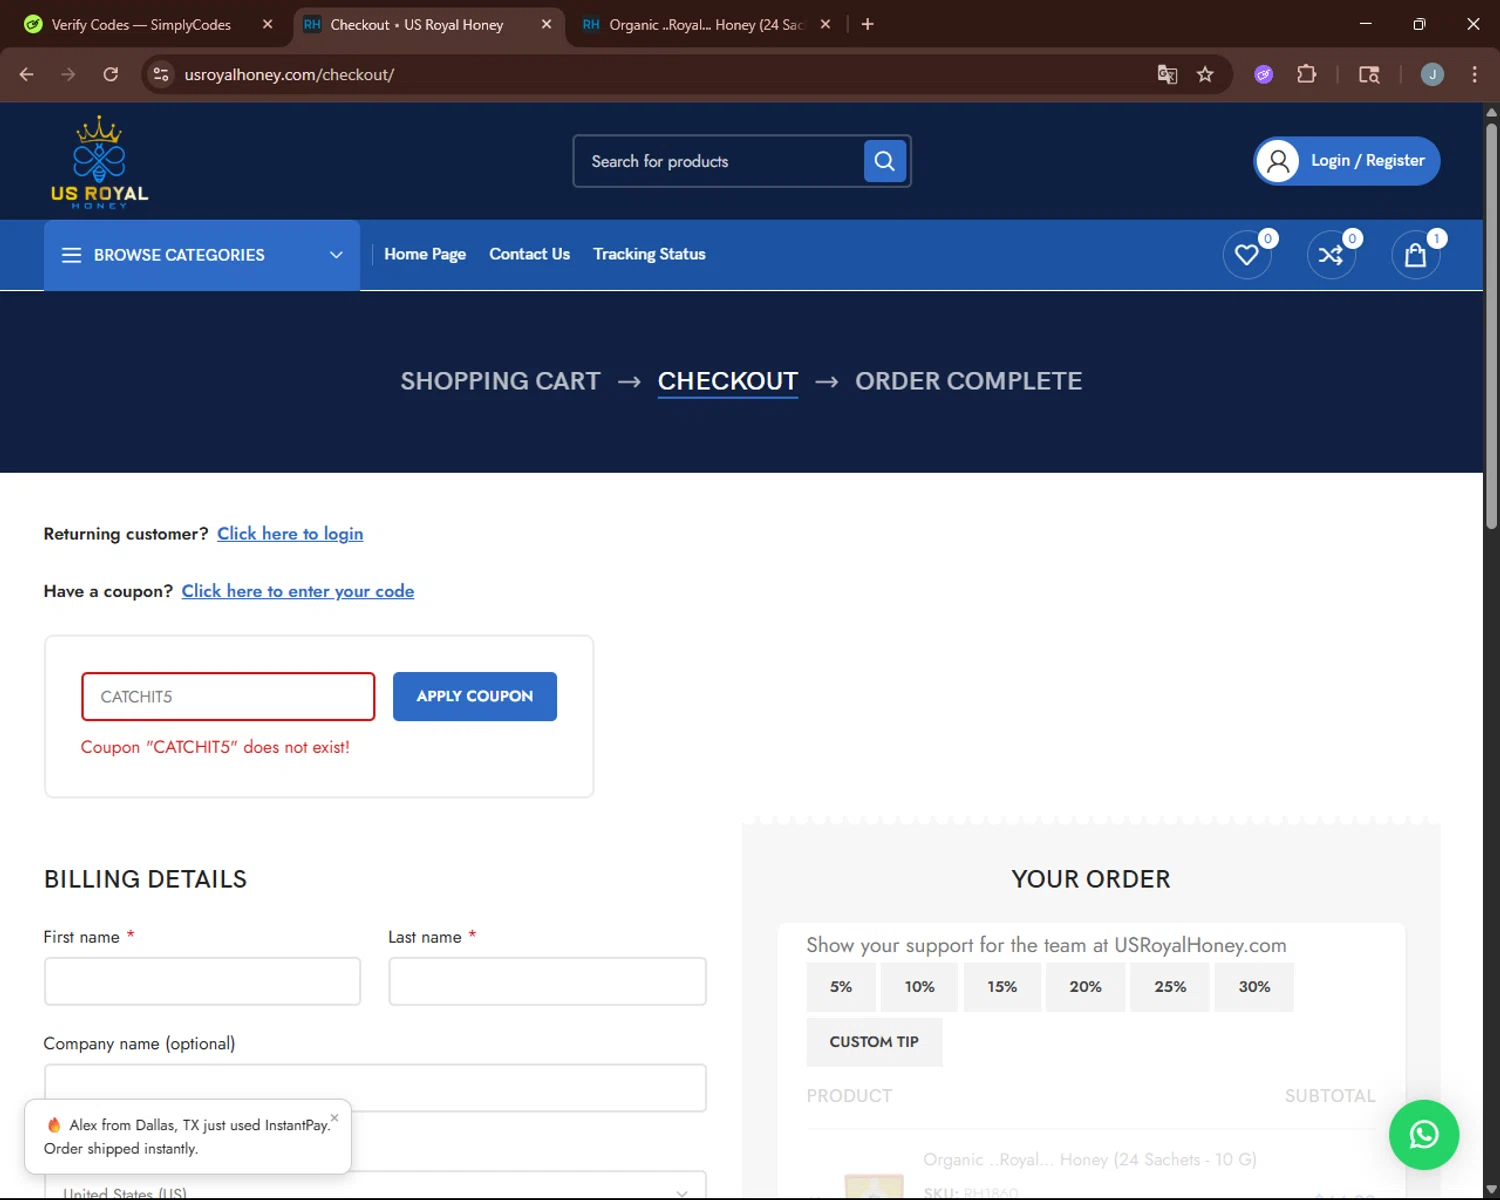The image size is (1500, 1200).
Task: Open the Chrome three-dot menu
Action: (1474, 74)
